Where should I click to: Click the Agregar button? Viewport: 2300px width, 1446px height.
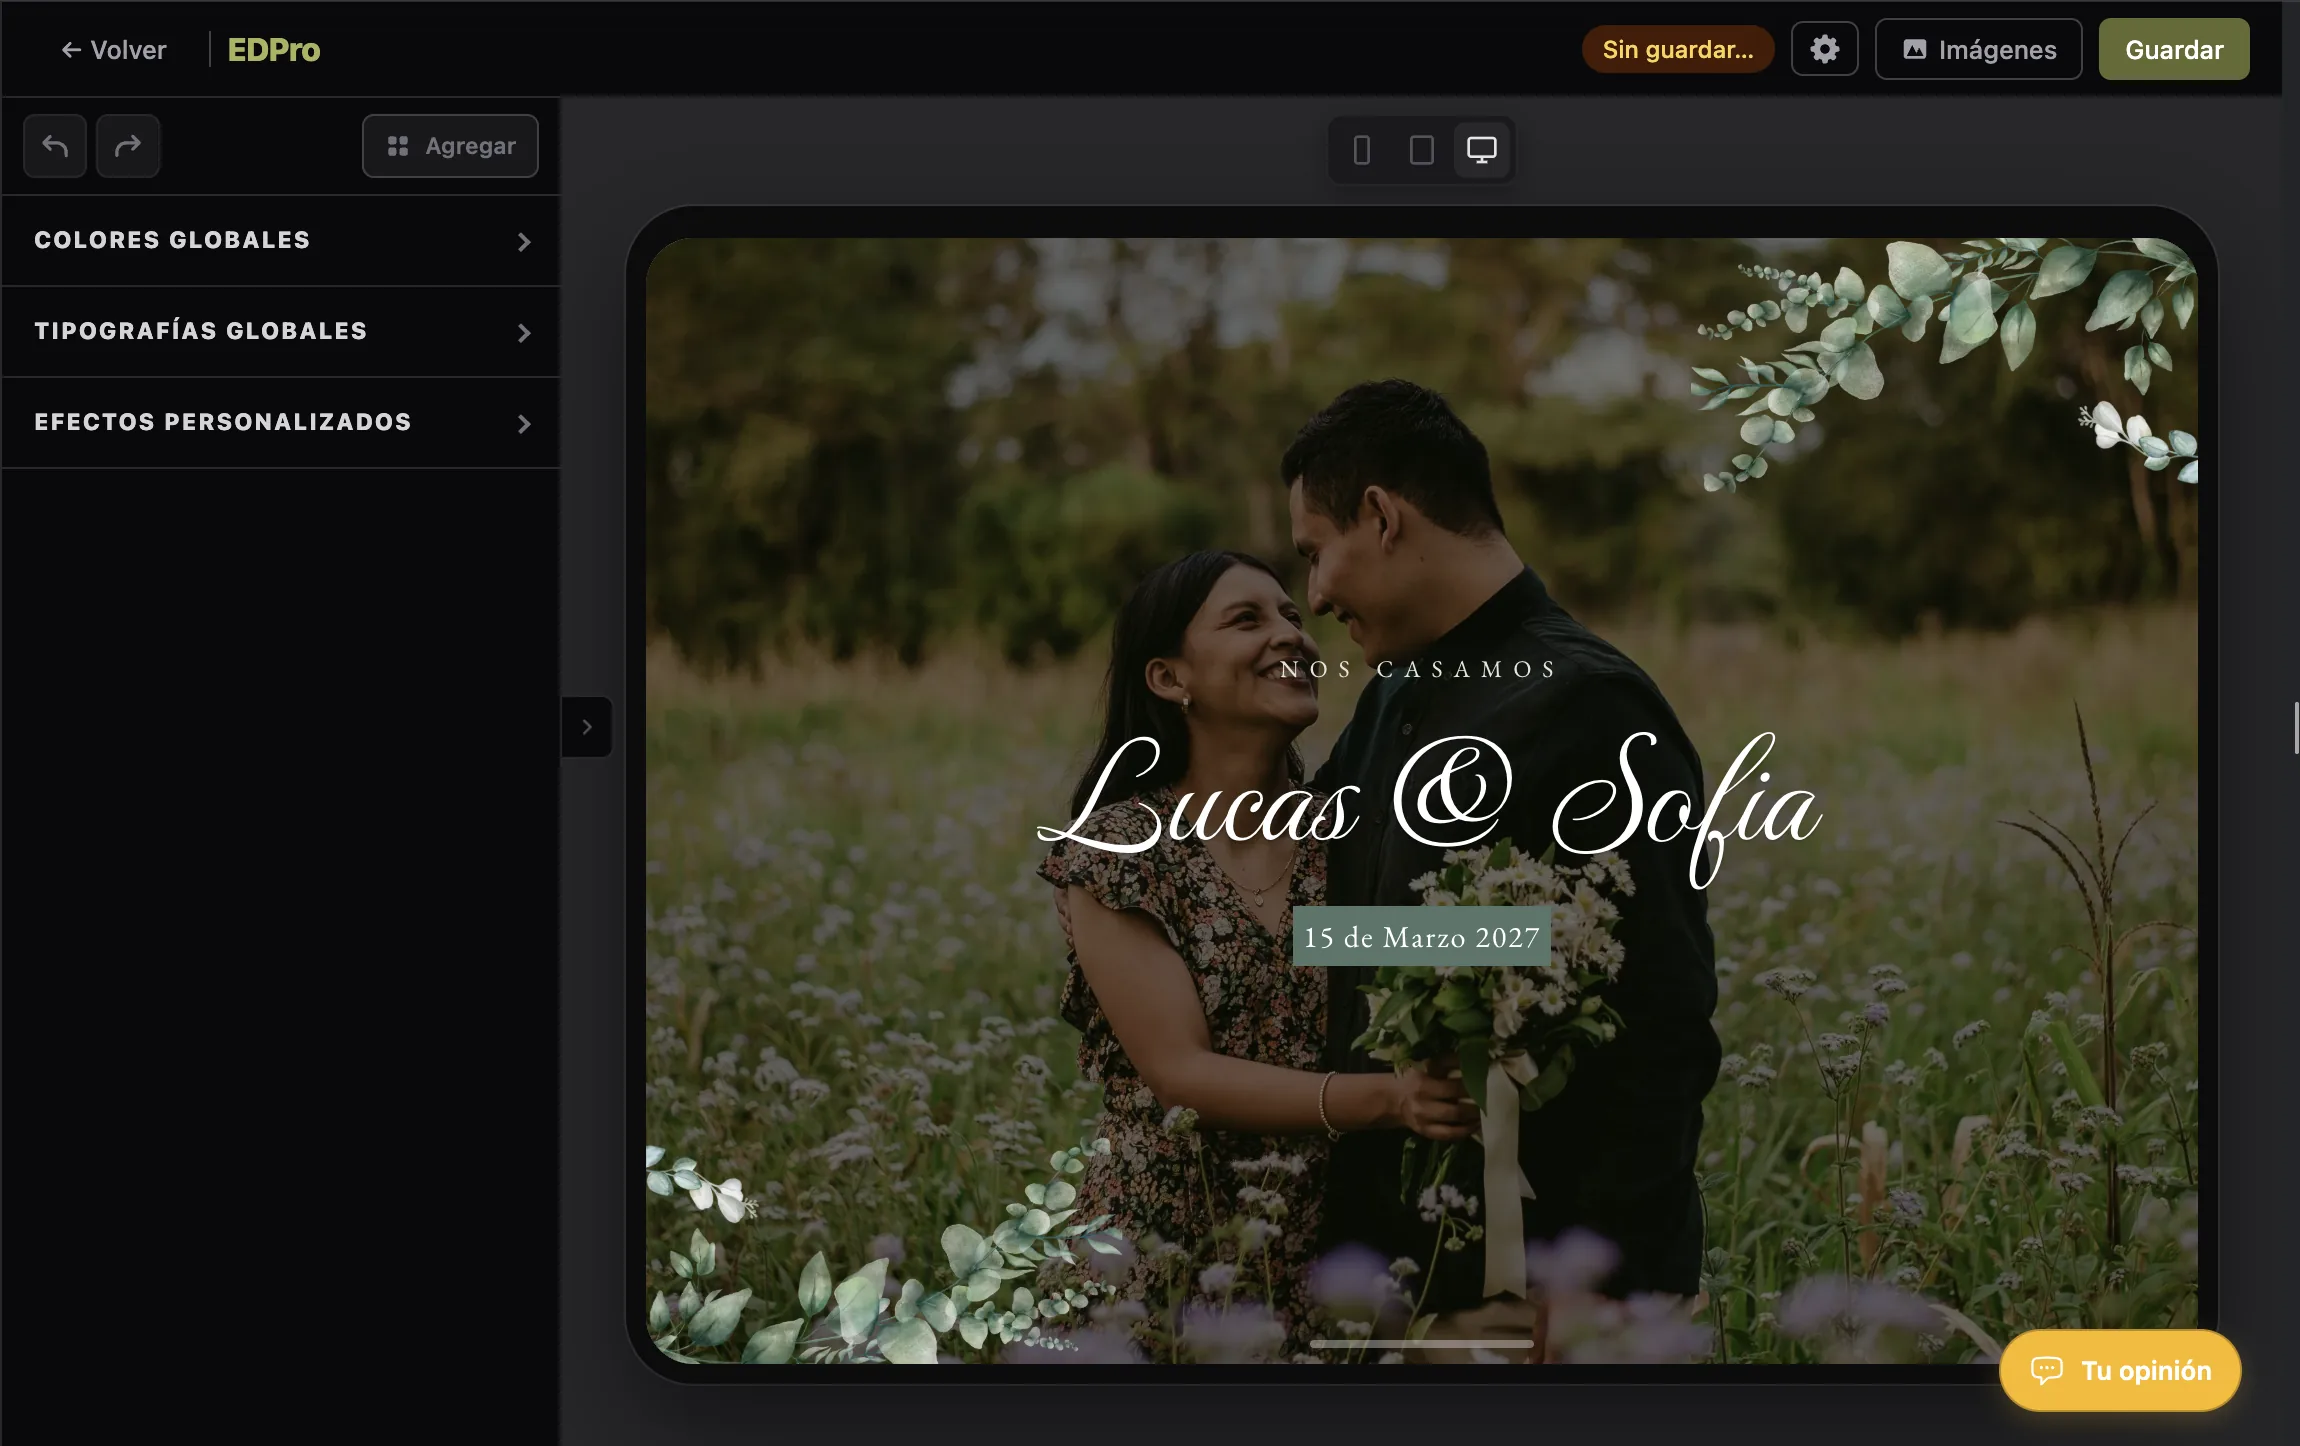click(x=450, y=146)
